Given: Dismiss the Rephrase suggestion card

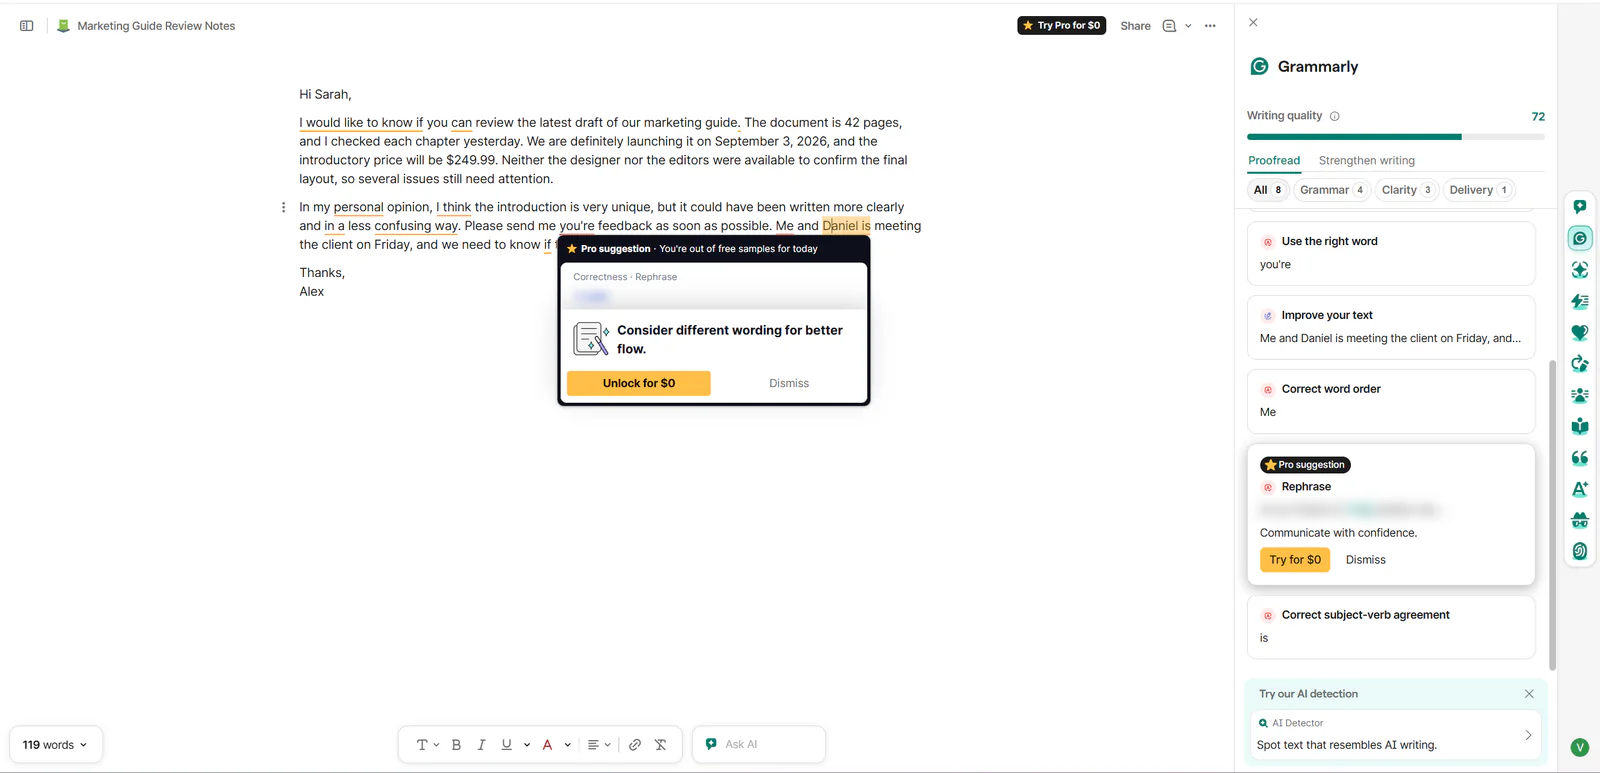Looking at the screenshot, I should tap(1366, 560).
